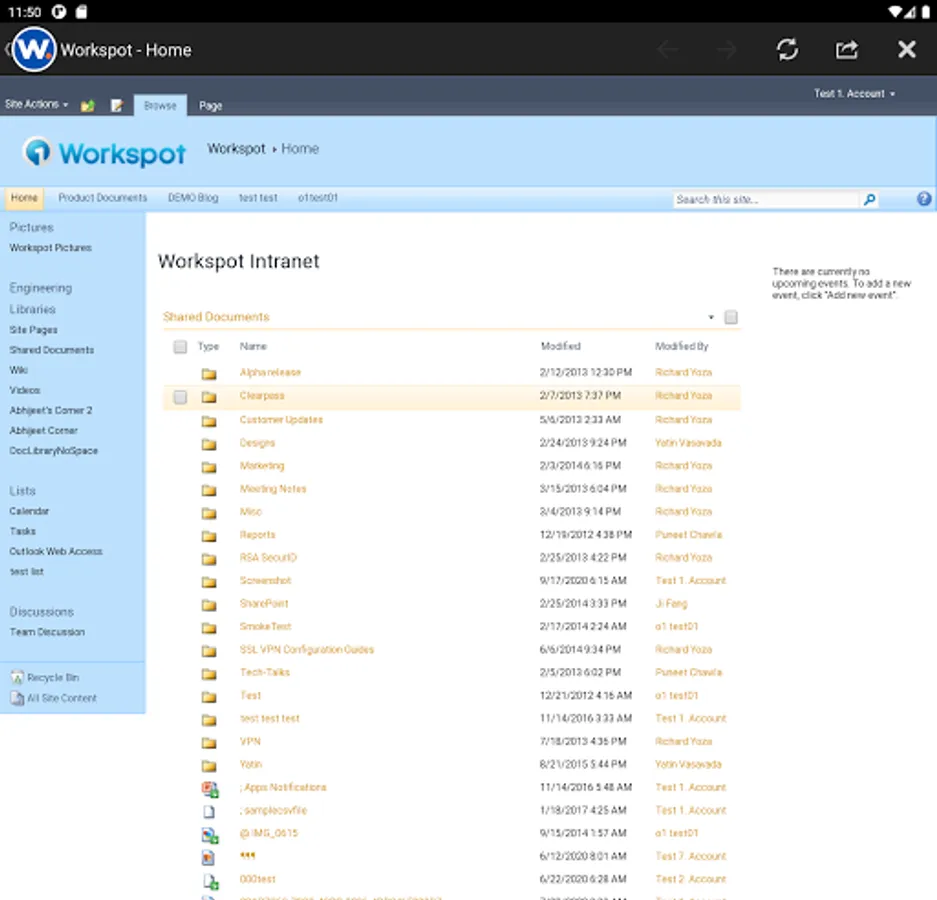This screenshot has height=900, width=937.
Task: Click the 000test file icon
Action: tap(210, 881)
